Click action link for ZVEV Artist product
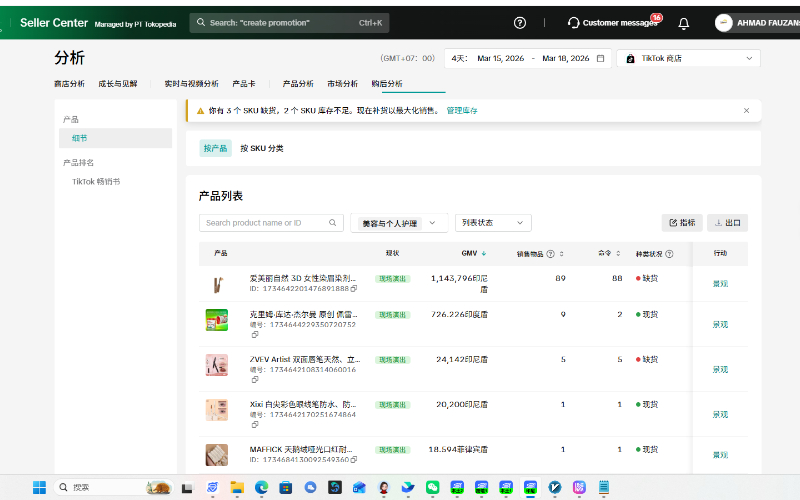The image size is (800, 500). tap(720, 369)
